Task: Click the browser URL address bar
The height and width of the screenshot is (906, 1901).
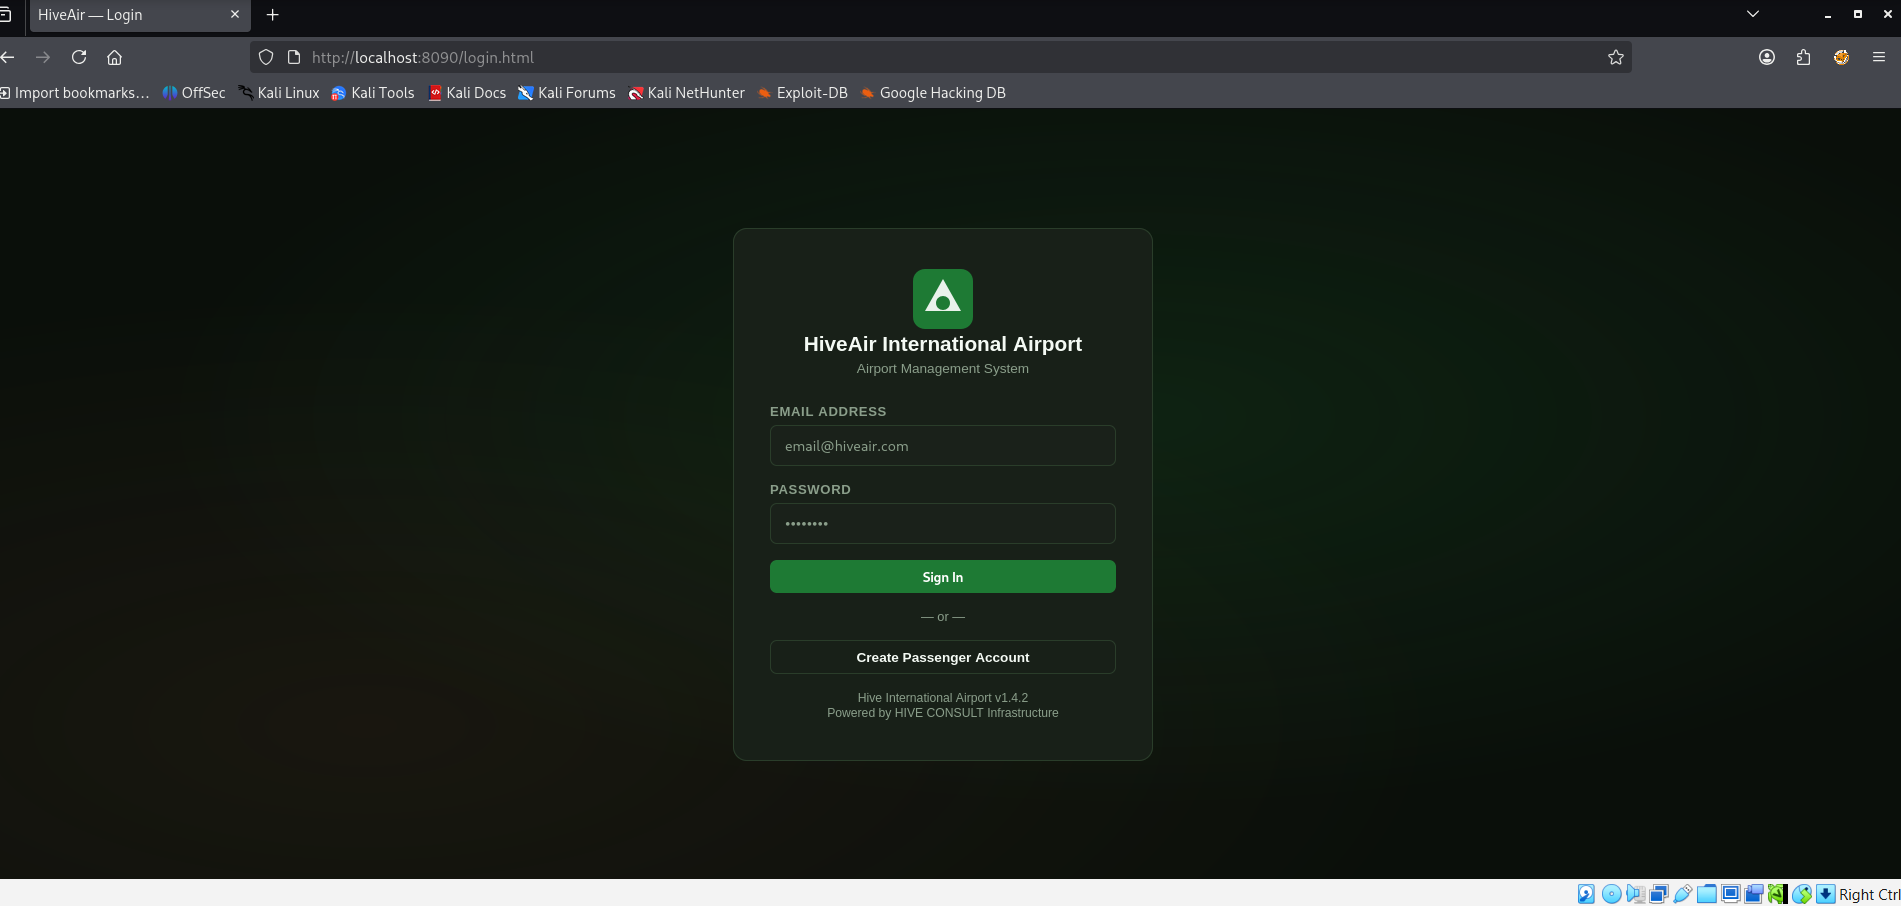Action: [x=940, y=57]
